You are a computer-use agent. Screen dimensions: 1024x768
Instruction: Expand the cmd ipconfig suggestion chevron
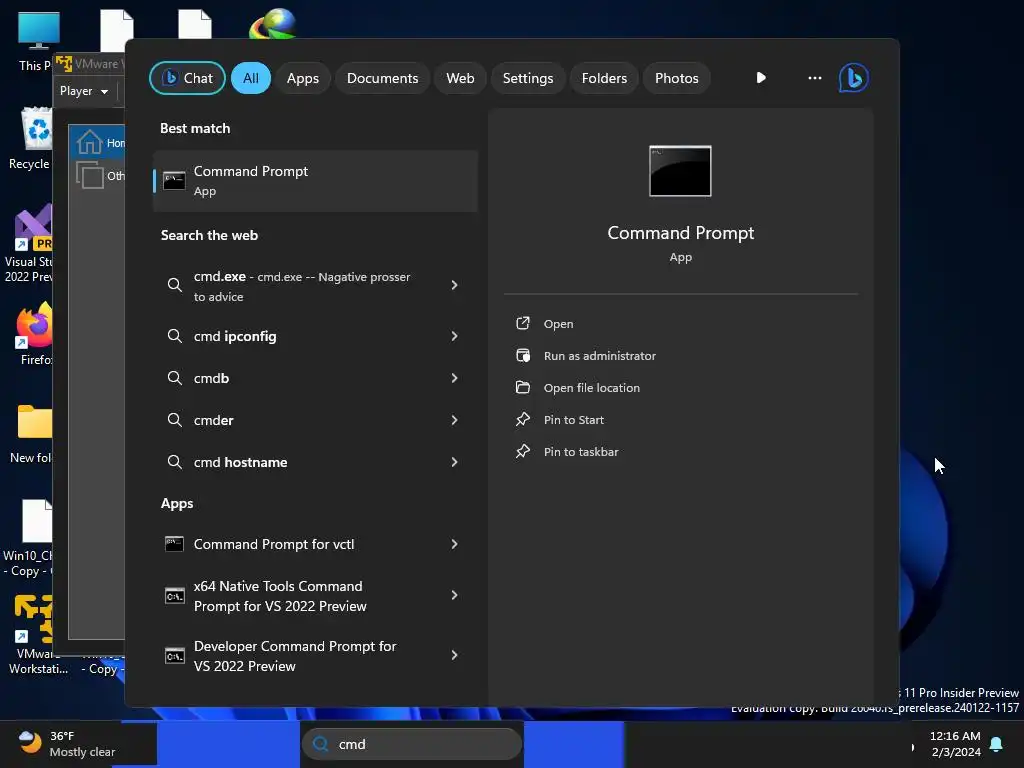pos(455,336)
